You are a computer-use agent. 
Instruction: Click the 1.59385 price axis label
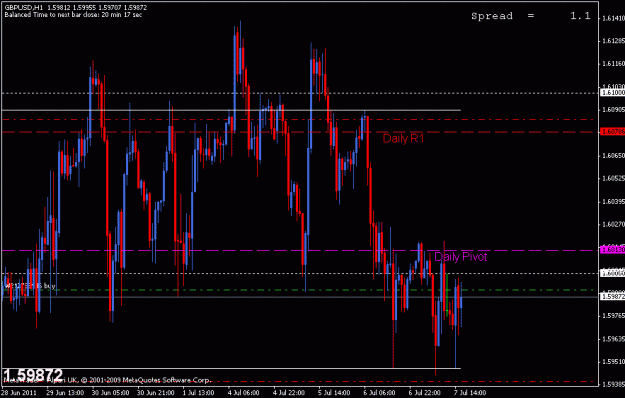[613, 385]
